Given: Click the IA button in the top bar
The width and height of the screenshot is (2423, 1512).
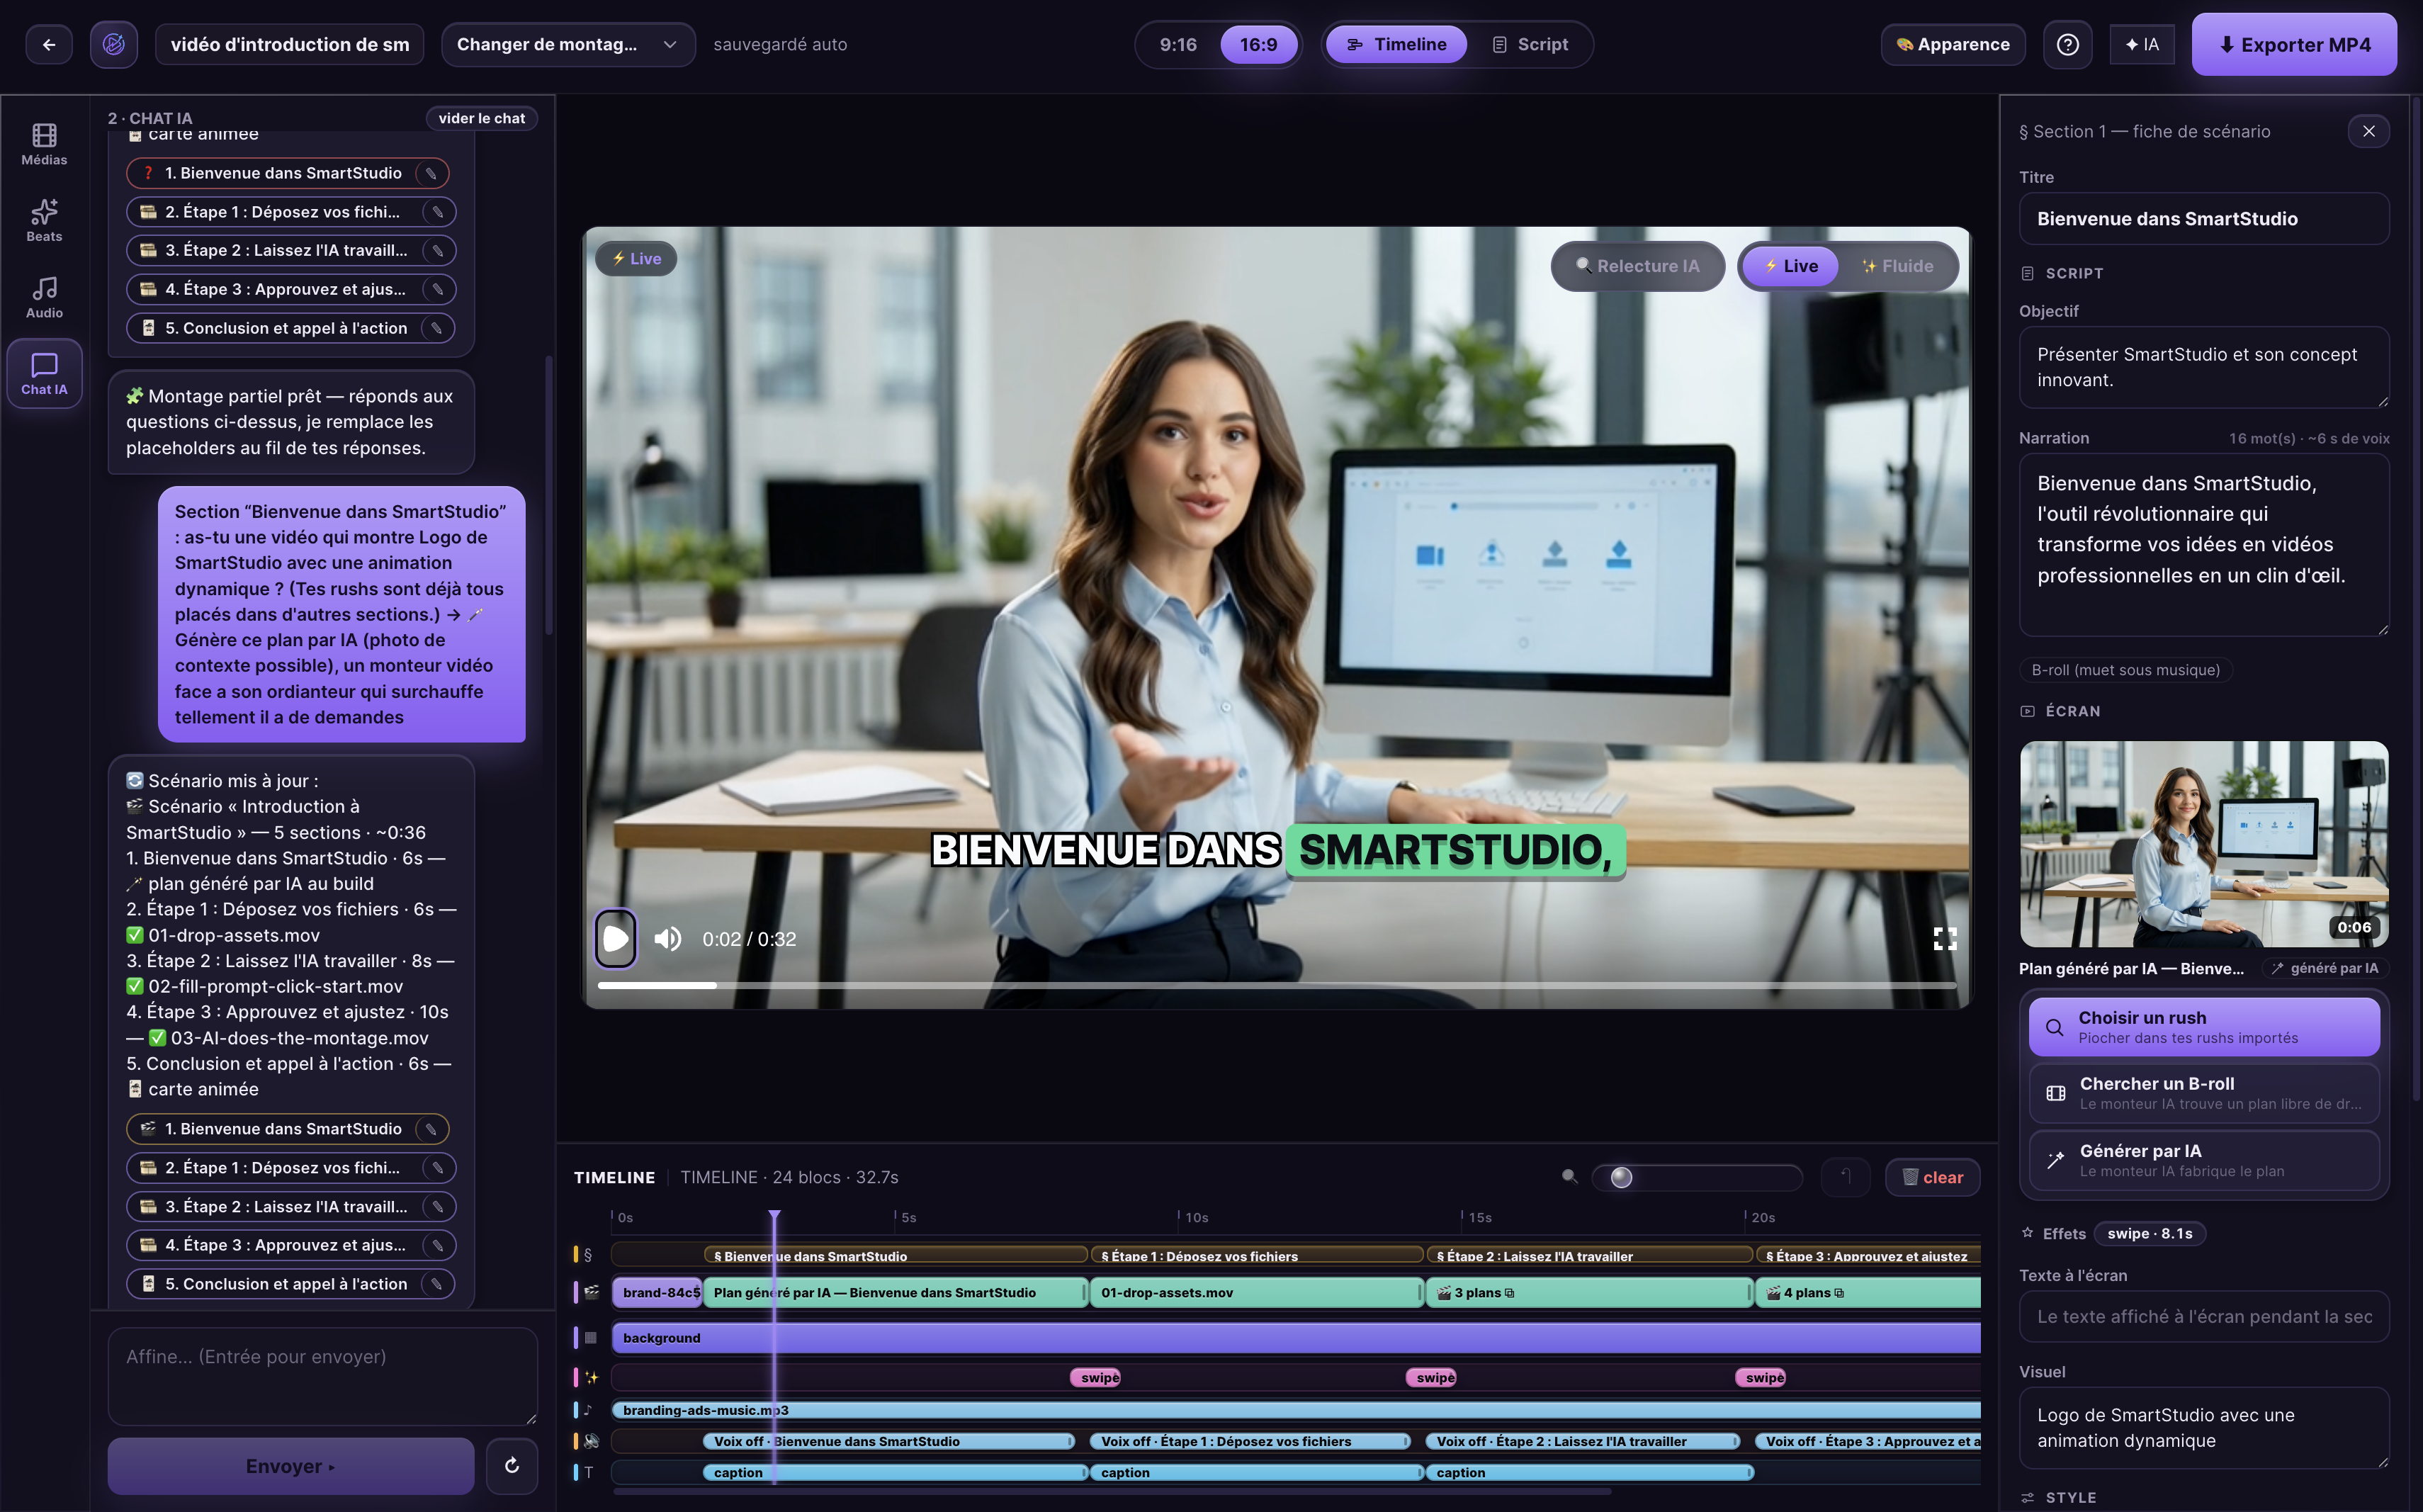Looking at the screenshot, I should 2142,44.
